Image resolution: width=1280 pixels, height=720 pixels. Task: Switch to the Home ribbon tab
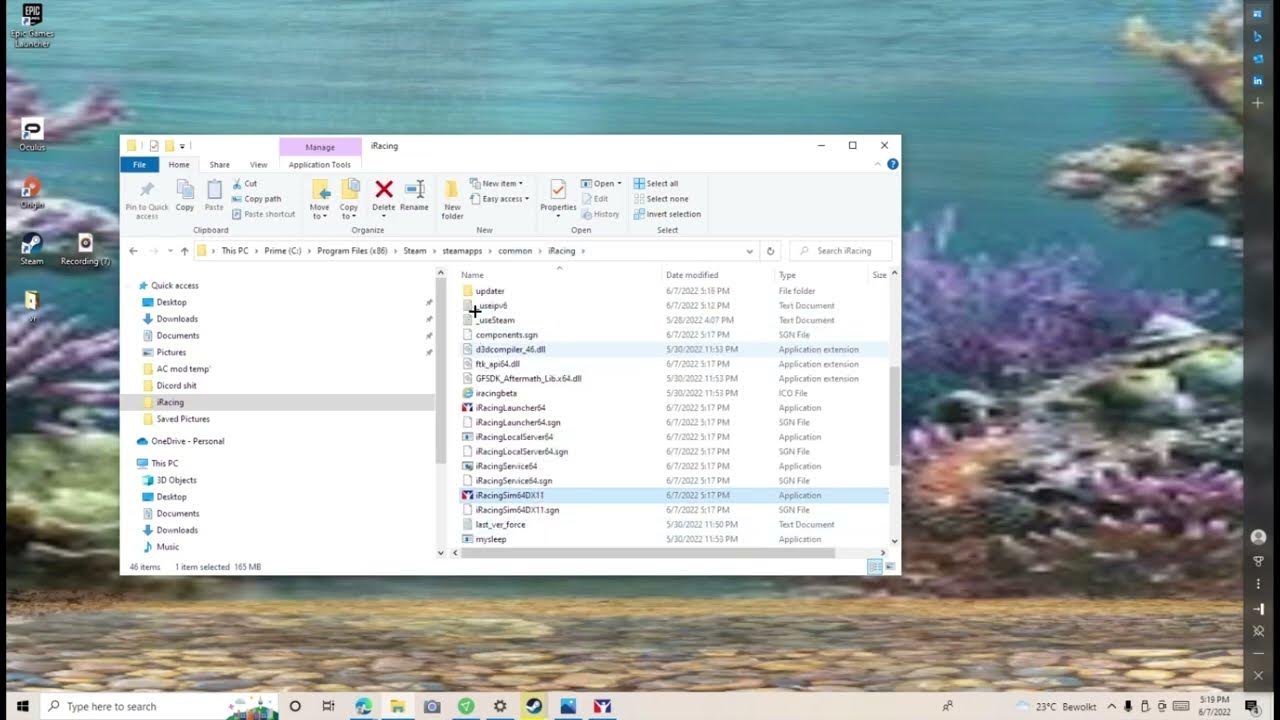tap(179, 165)
